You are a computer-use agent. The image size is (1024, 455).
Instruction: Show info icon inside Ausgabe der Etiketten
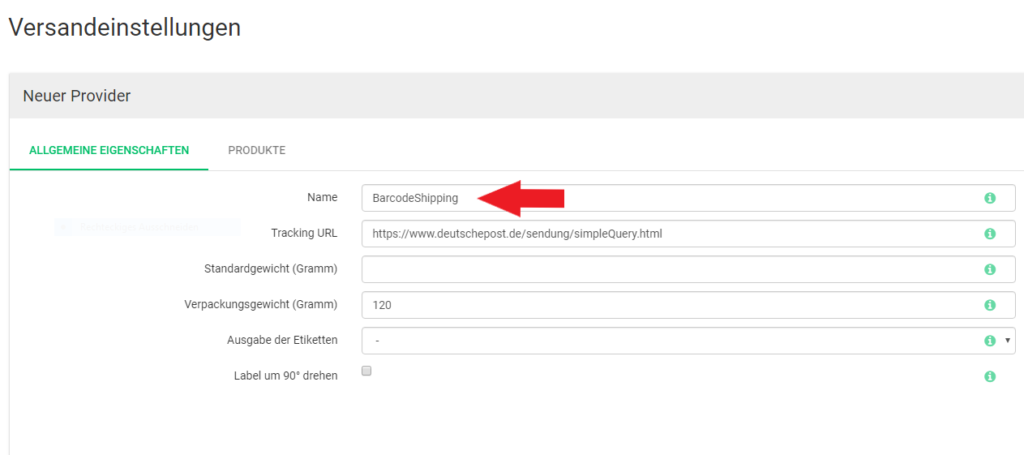pyautogui.click(x=989, y=340)
